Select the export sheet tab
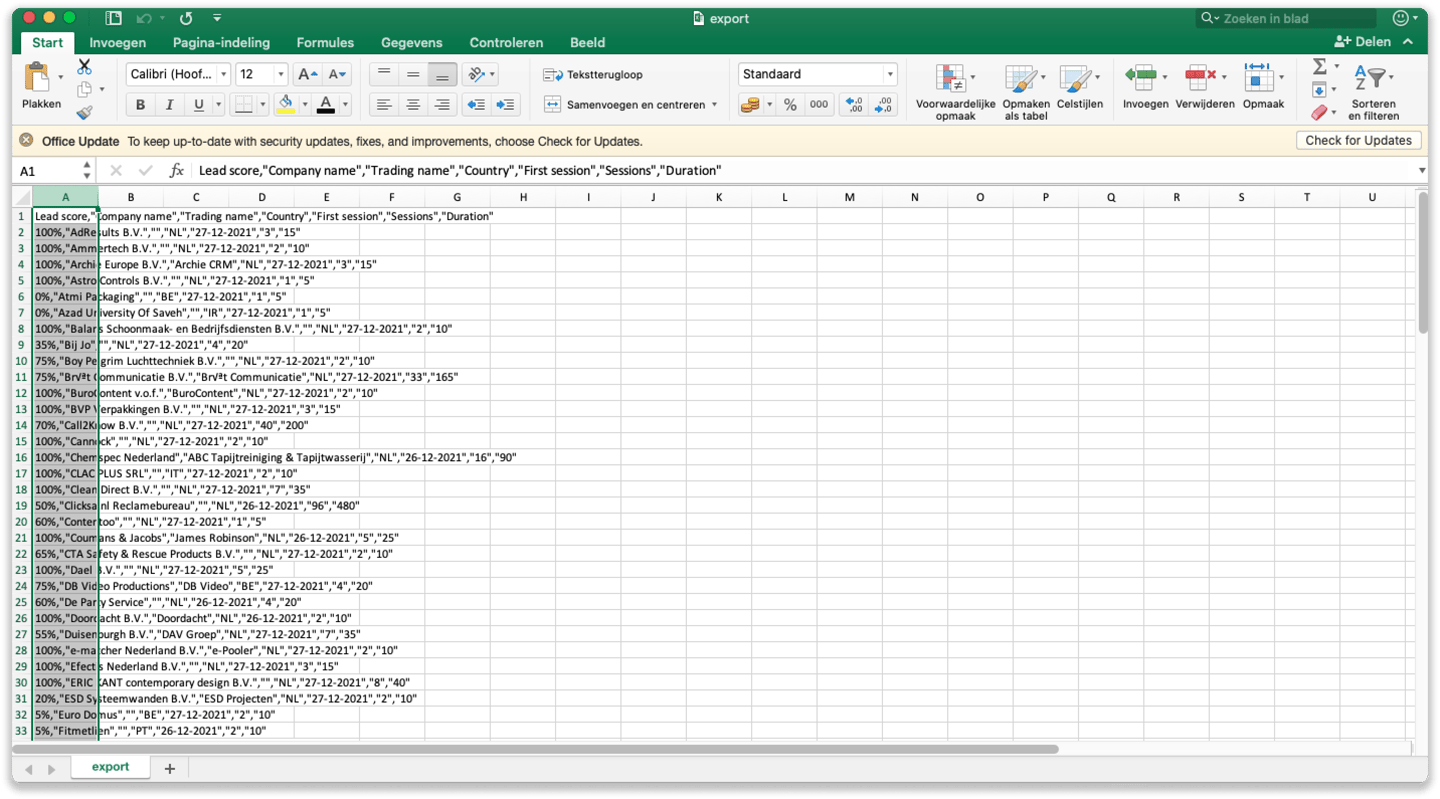This screenshot has height=799, width=1440. tap(110, 767)
